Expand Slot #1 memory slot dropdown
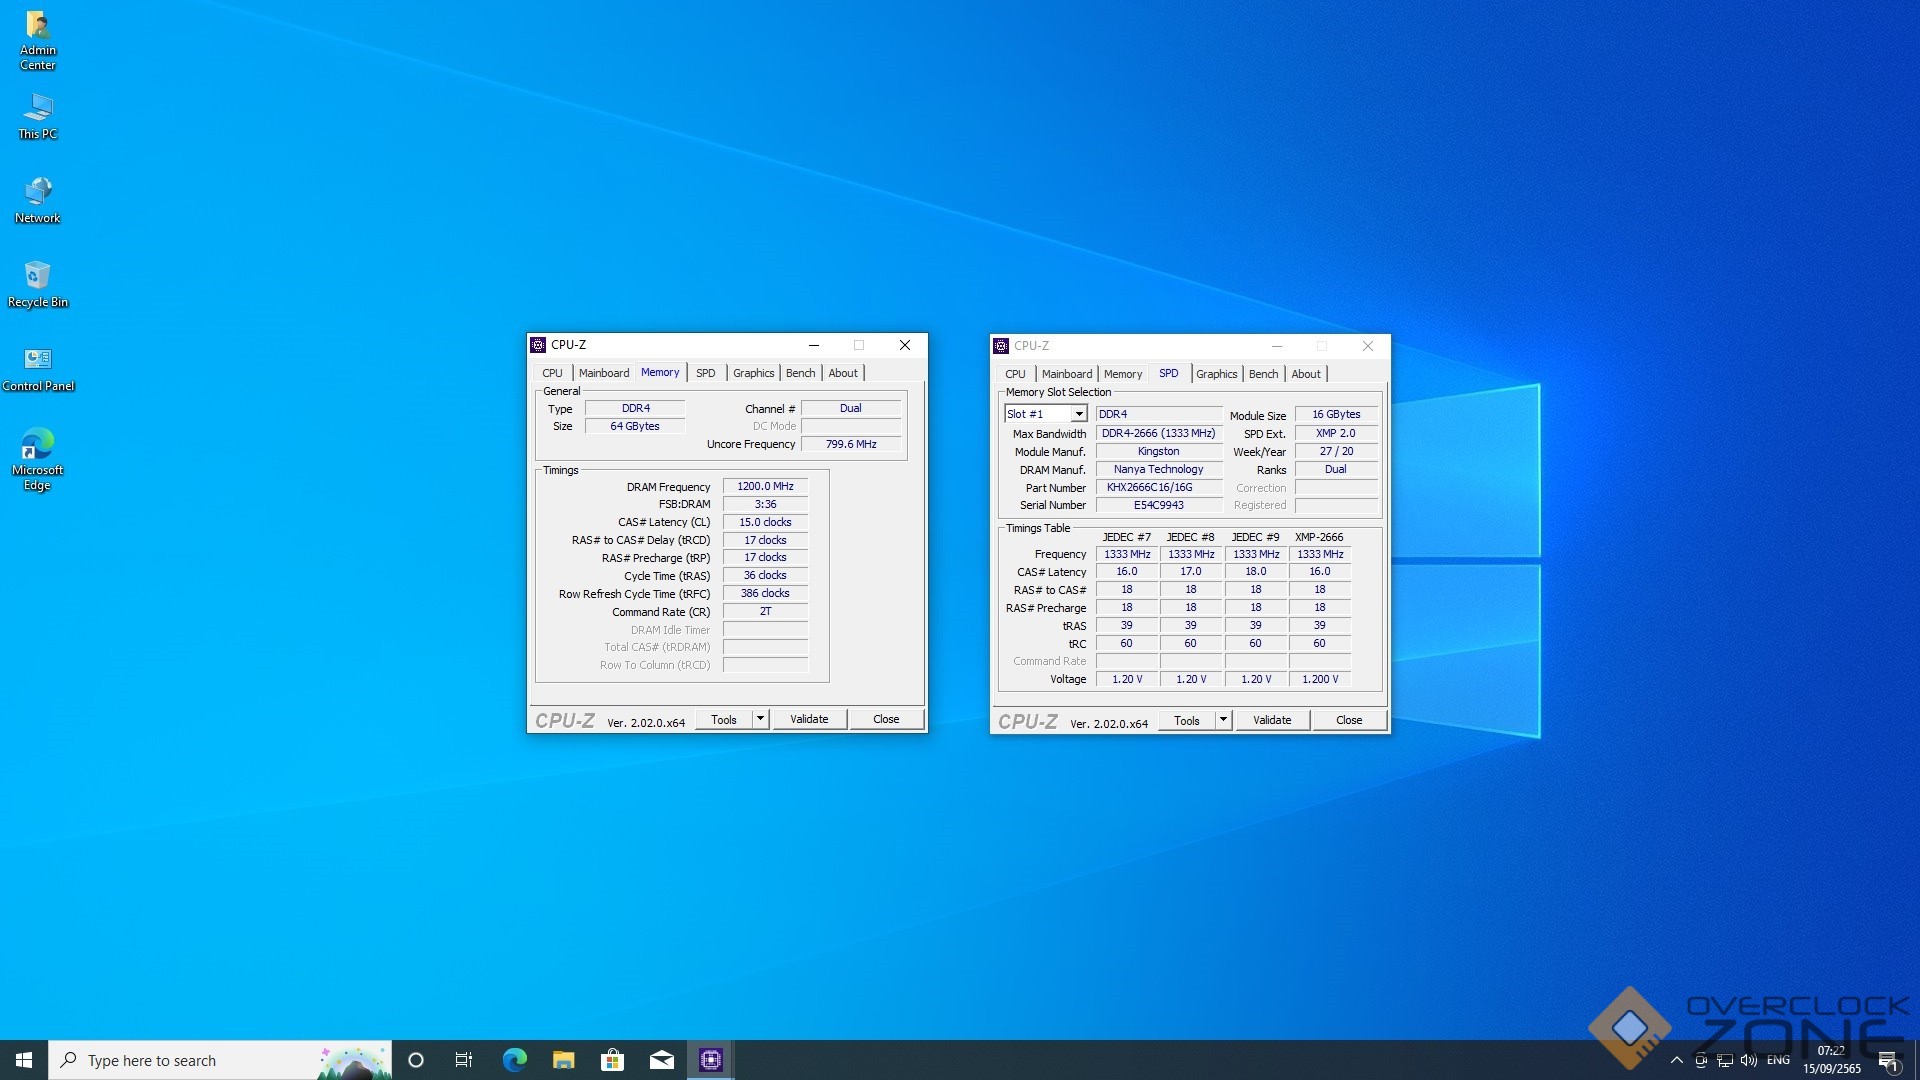This screenshot has height=1080, width=1920. click(x=1079, y=414)
